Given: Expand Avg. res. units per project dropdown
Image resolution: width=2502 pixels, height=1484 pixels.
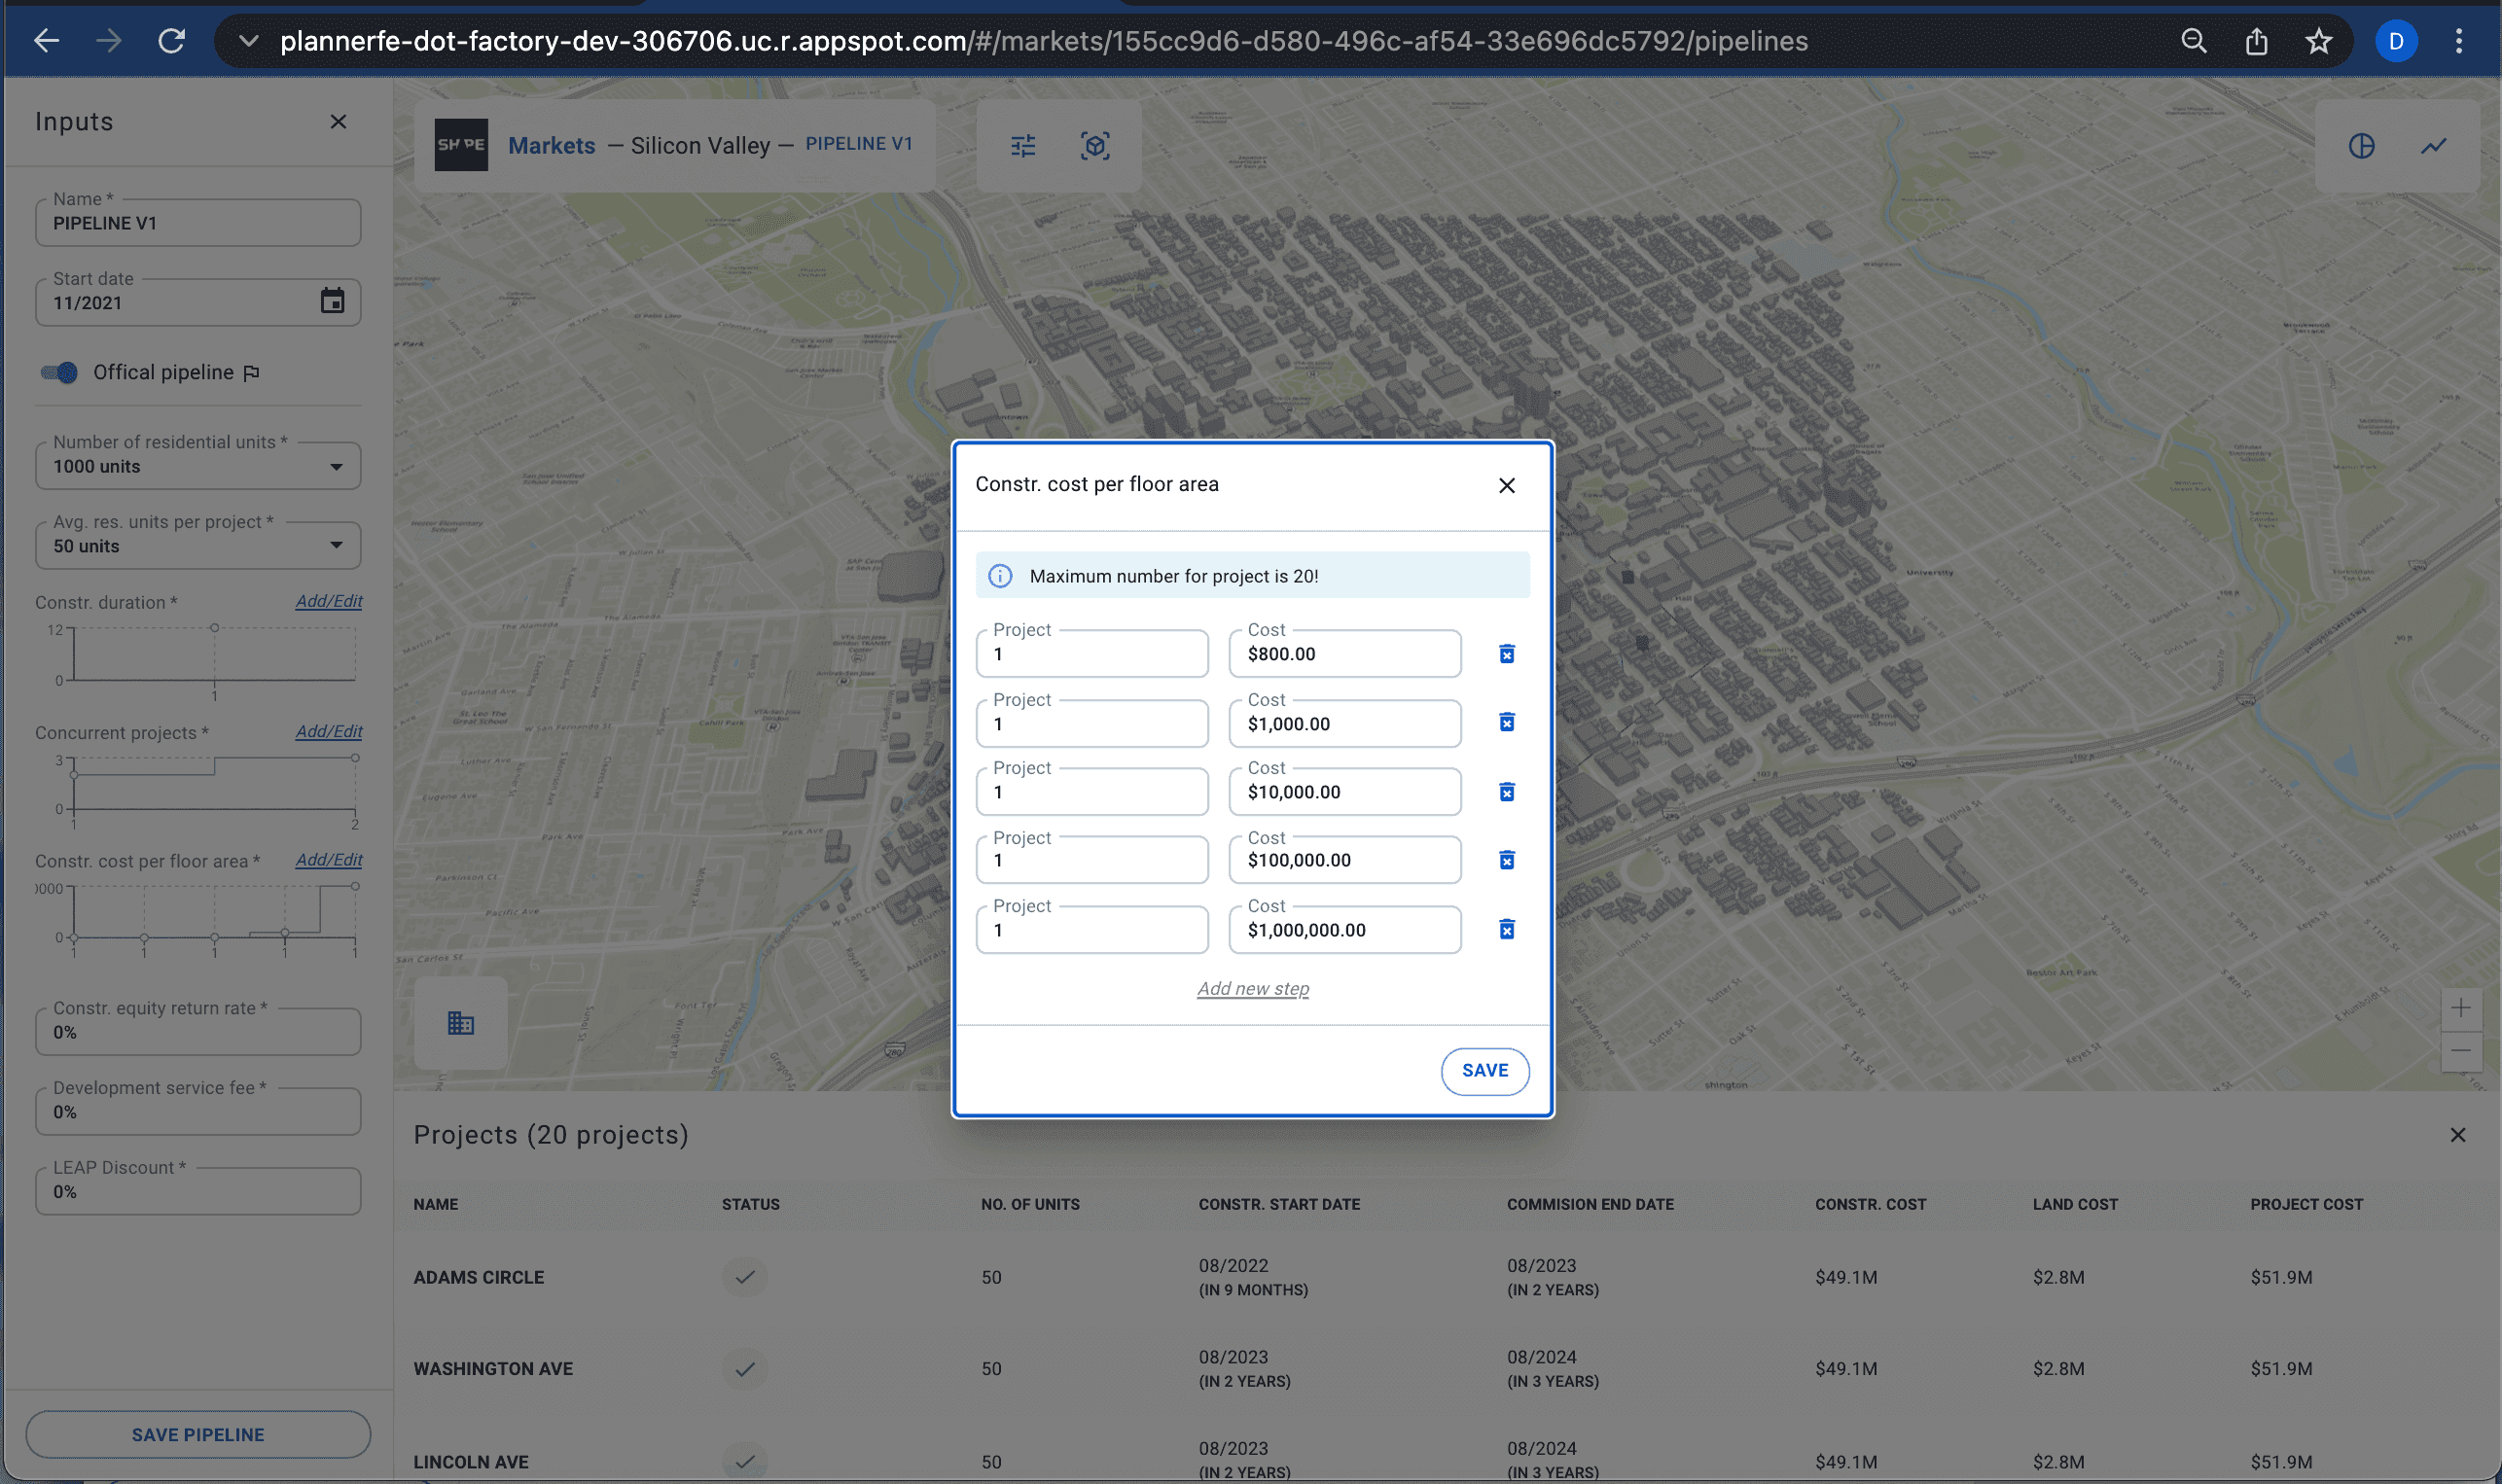Looking at the screenshot, I should coord(336,546).
